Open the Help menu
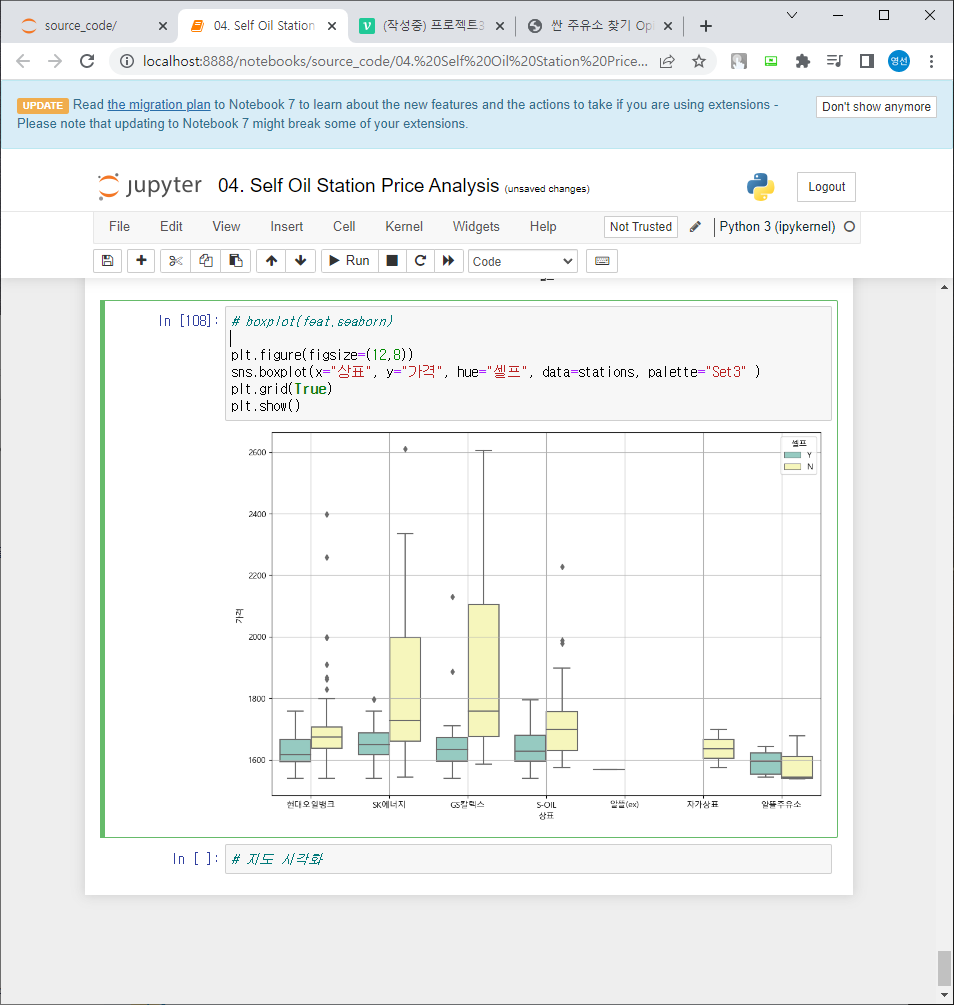This screenshot has width=954, height=1005. point(543,227)
